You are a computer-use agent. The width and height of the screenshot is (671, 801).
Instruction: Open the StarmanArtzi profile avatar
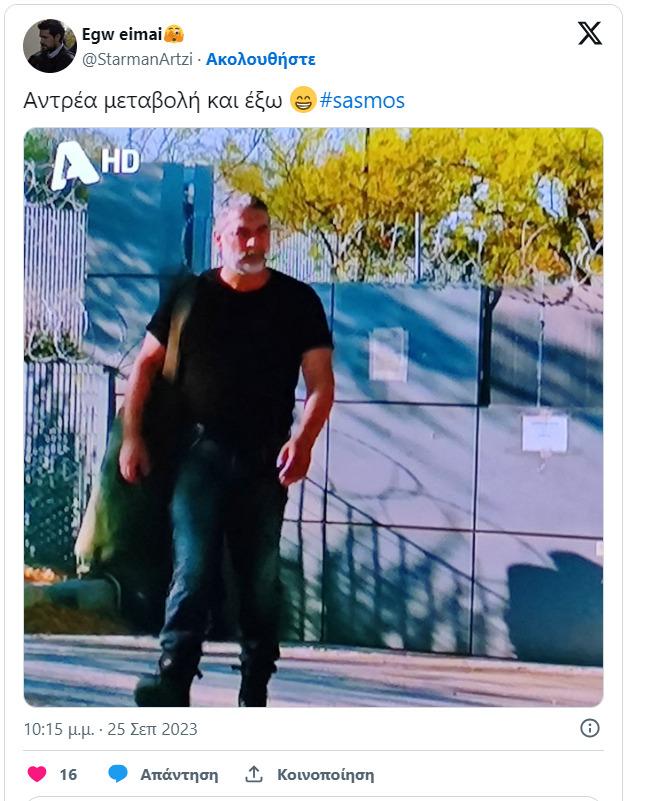coord(50,46)
